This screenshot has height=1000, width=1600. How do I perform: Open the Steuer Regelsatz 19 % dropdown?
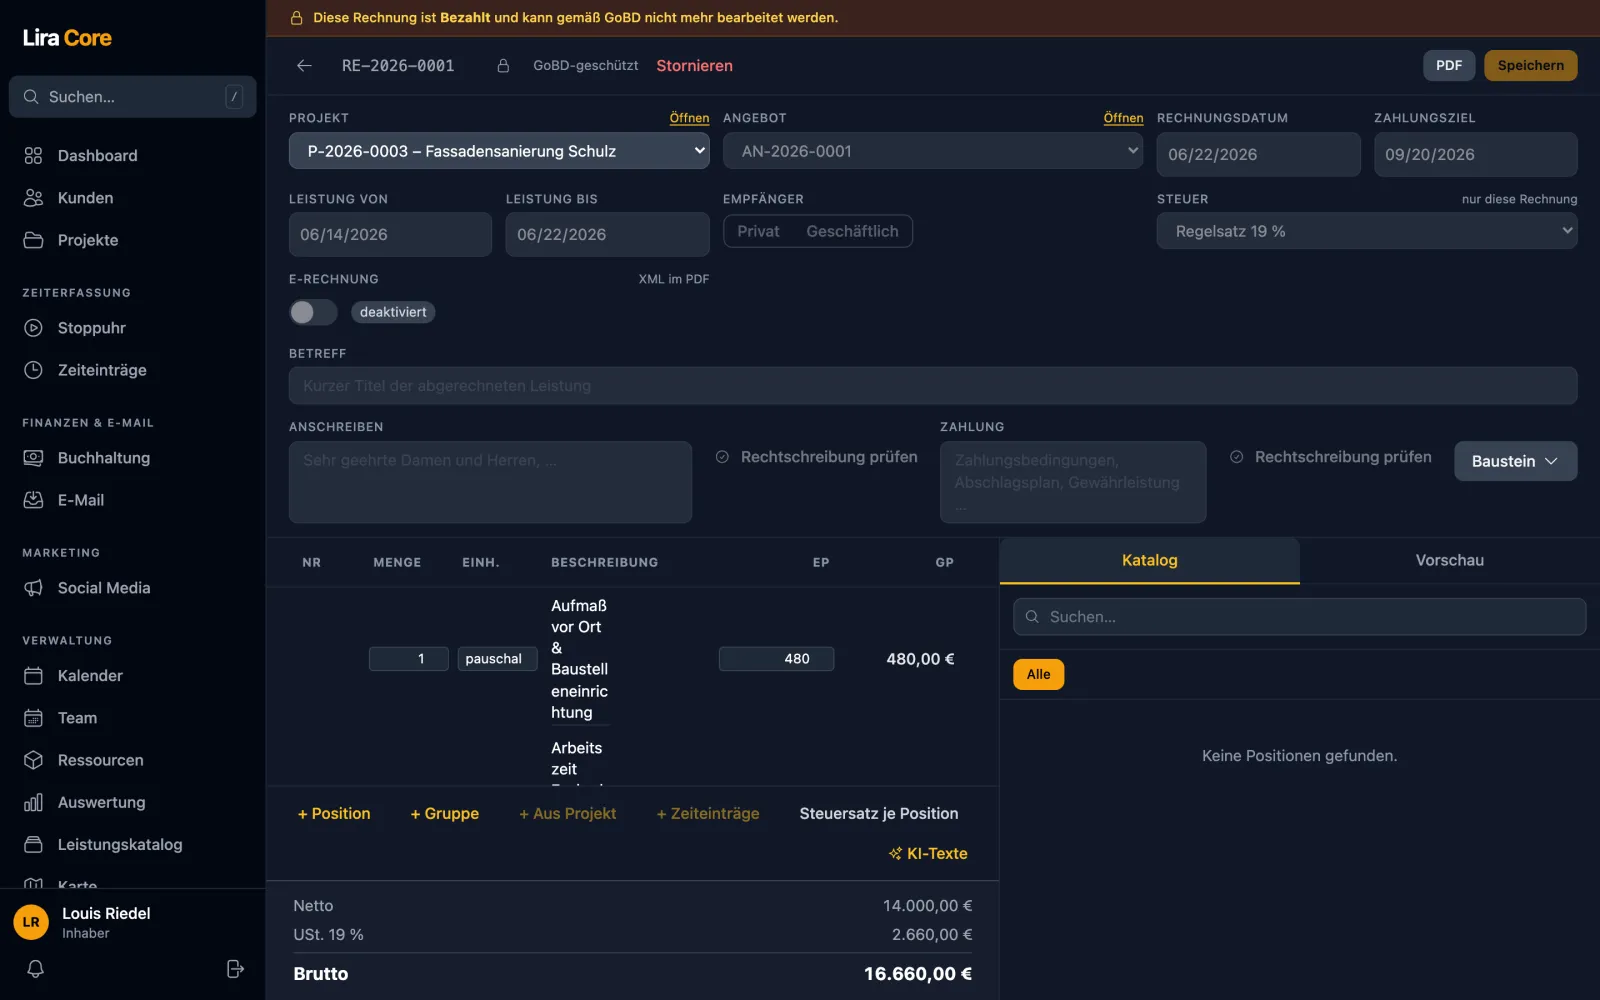click(x=1367, y=231)
